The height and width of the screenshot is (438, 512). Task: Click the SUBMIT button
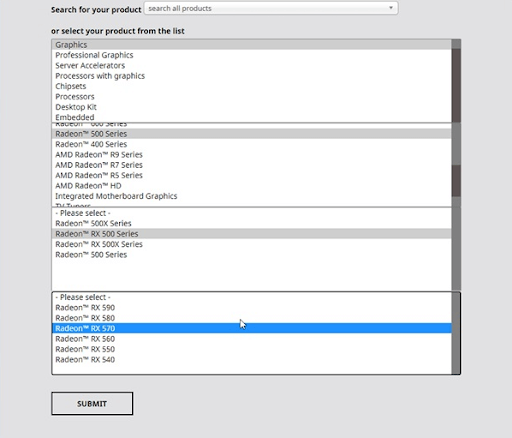(92, 403)
